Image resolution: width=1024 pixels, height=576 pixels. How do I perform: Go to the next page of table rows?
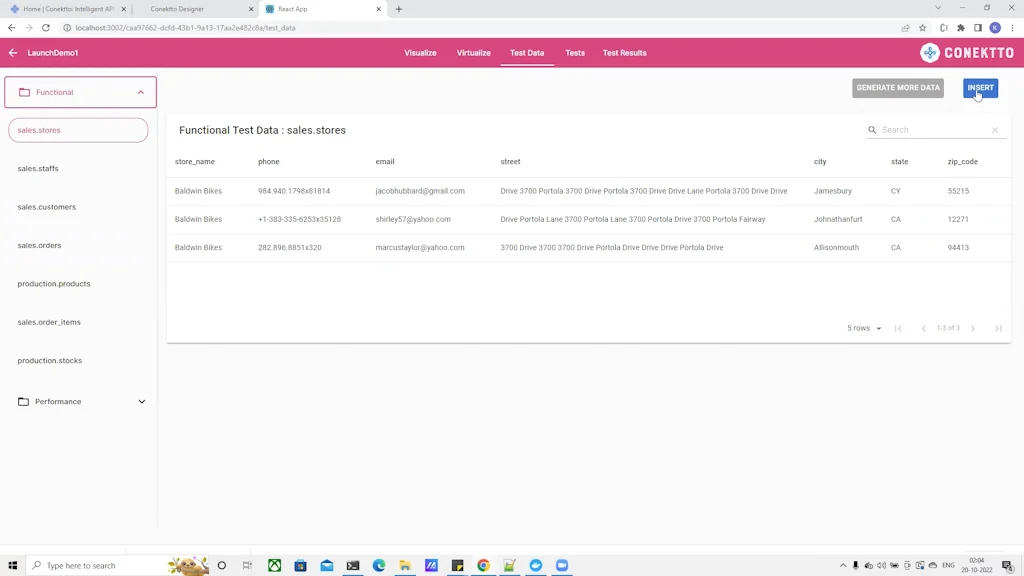click(973, 328)
